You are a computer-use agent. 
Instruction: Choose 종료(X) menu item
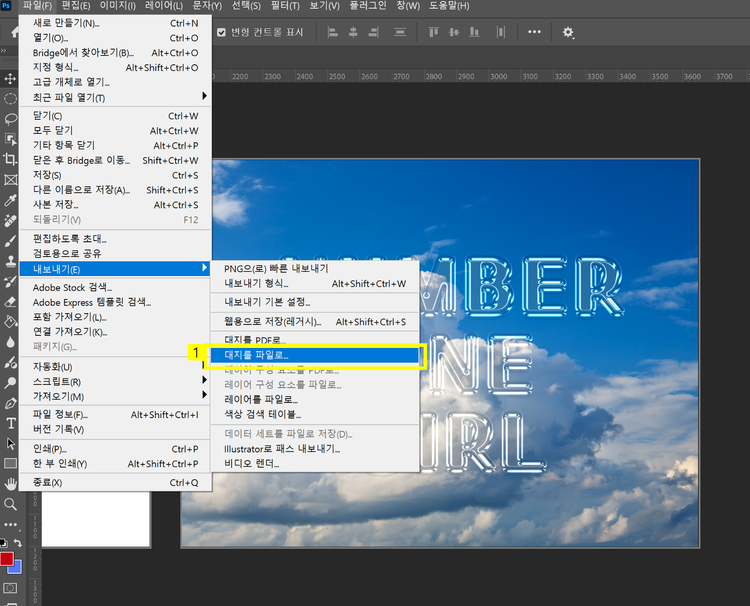(115, 483)
